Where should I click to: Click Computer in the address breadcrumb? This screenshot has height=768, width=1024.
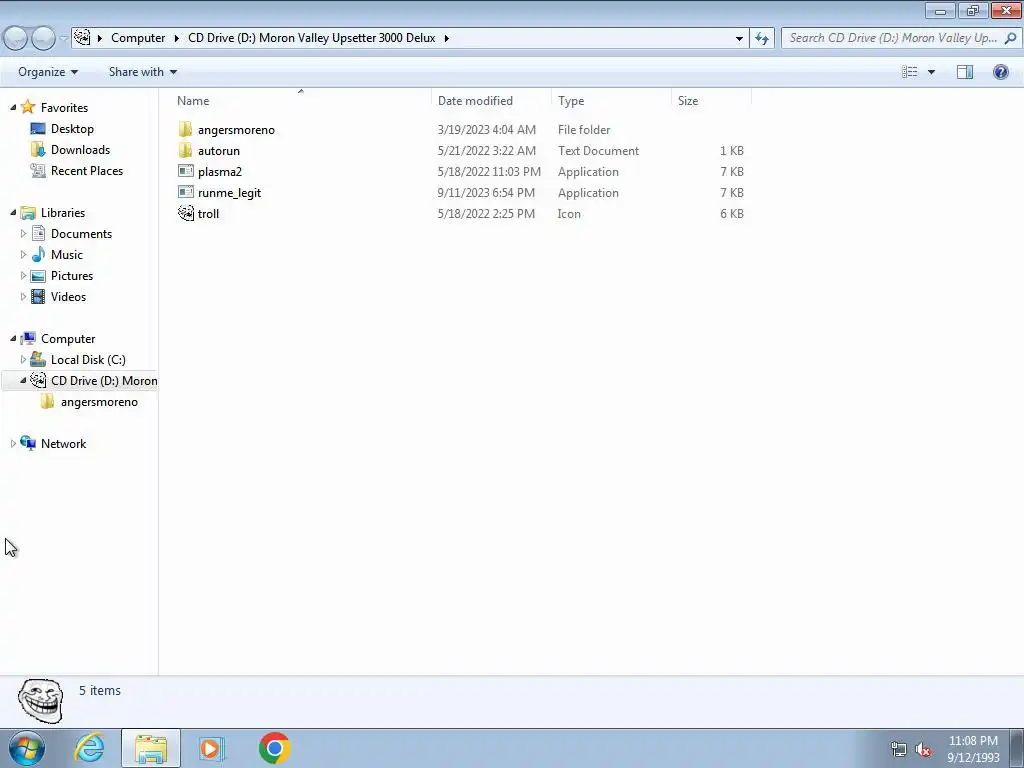point(138,38)
